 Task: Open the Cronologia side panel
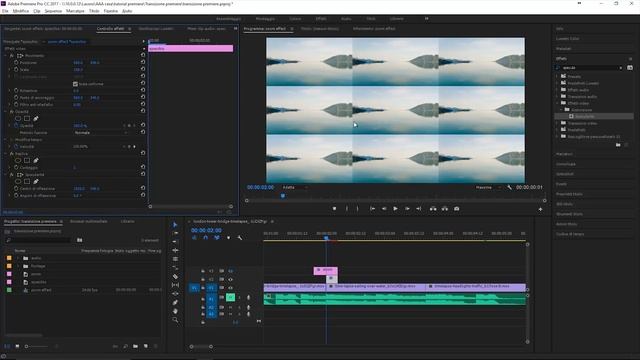click(566, 164)
